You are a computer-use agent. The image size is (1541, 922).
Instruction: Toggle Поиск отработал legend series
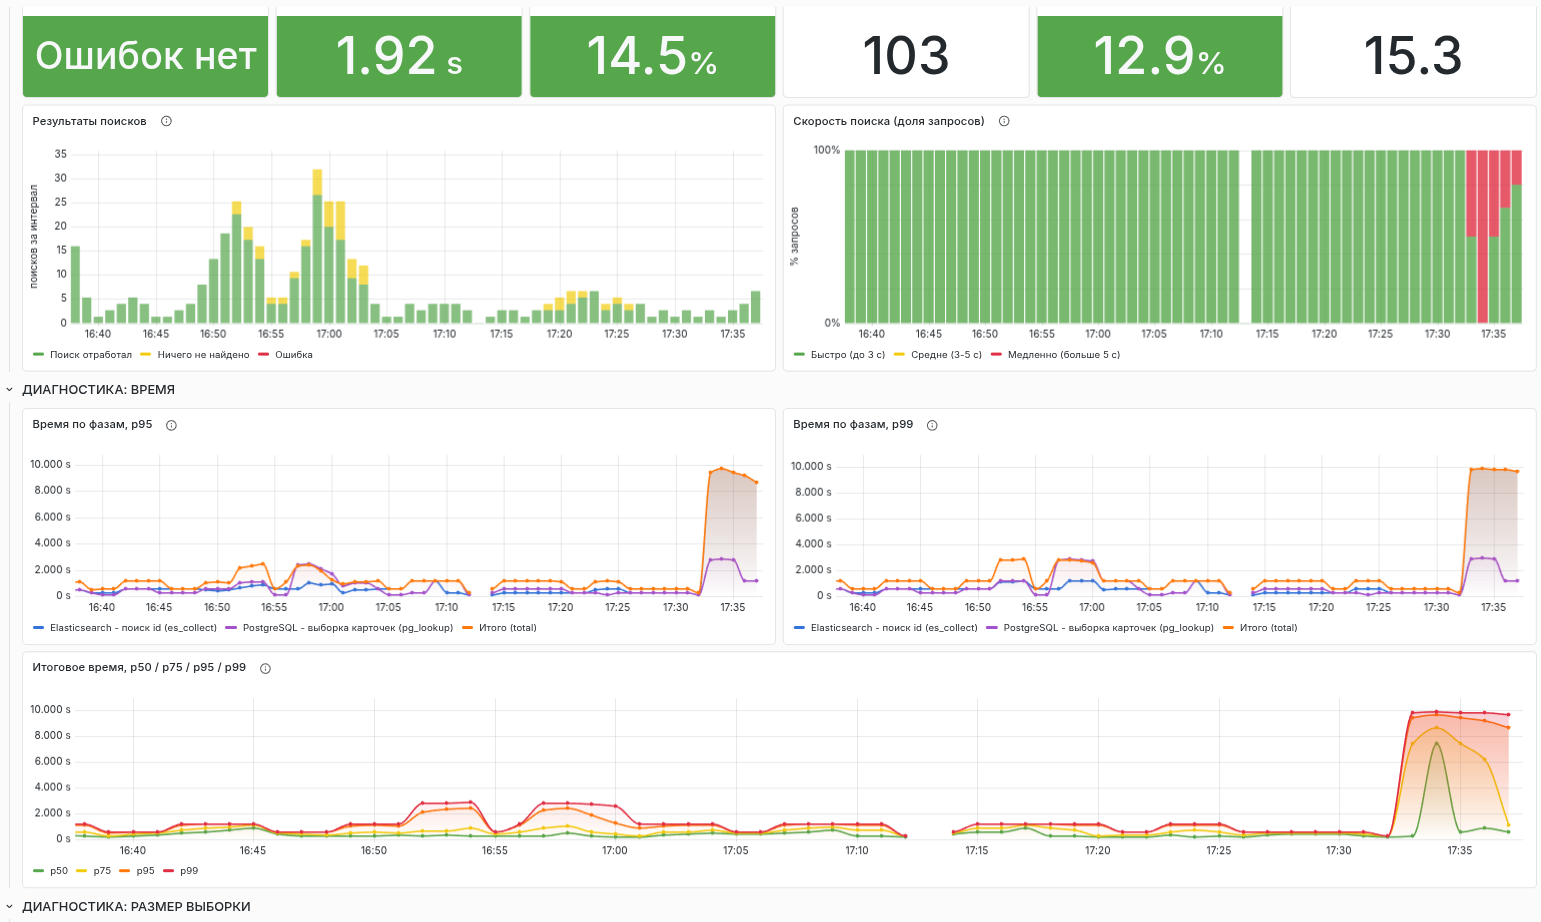[91, 354]
